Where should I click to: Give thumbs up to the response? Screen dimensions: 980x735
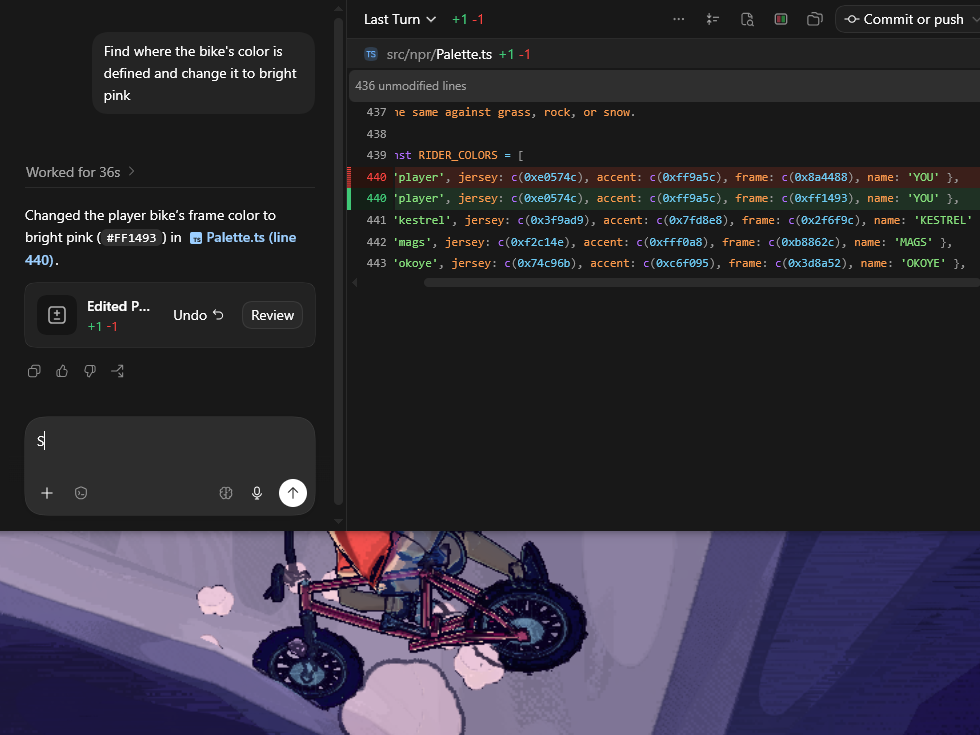(x=62, y=371)
